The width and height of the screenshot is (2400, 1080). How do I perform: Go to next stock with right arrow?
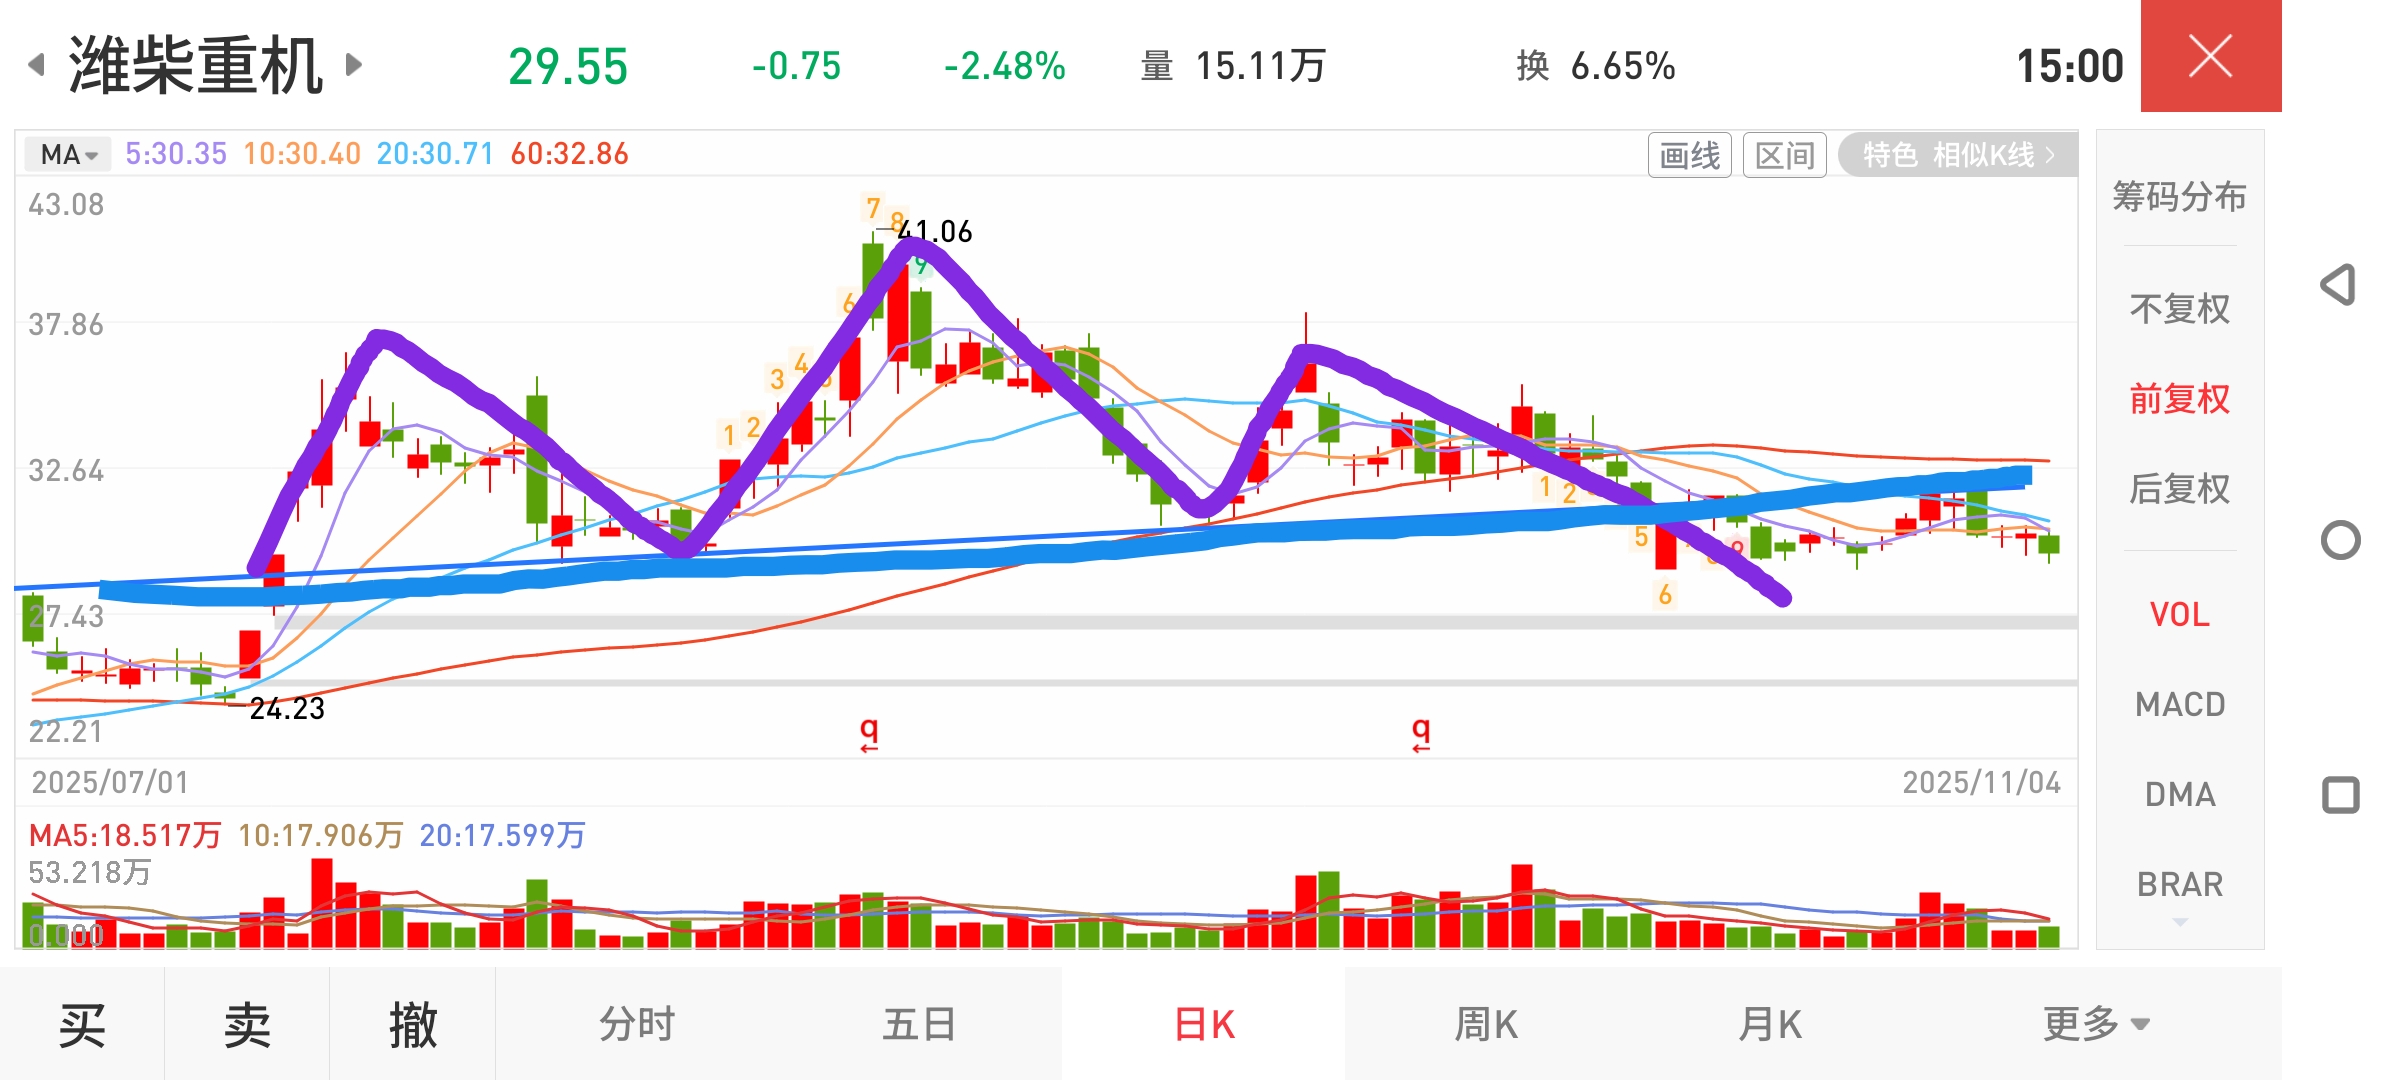[353, 65]
